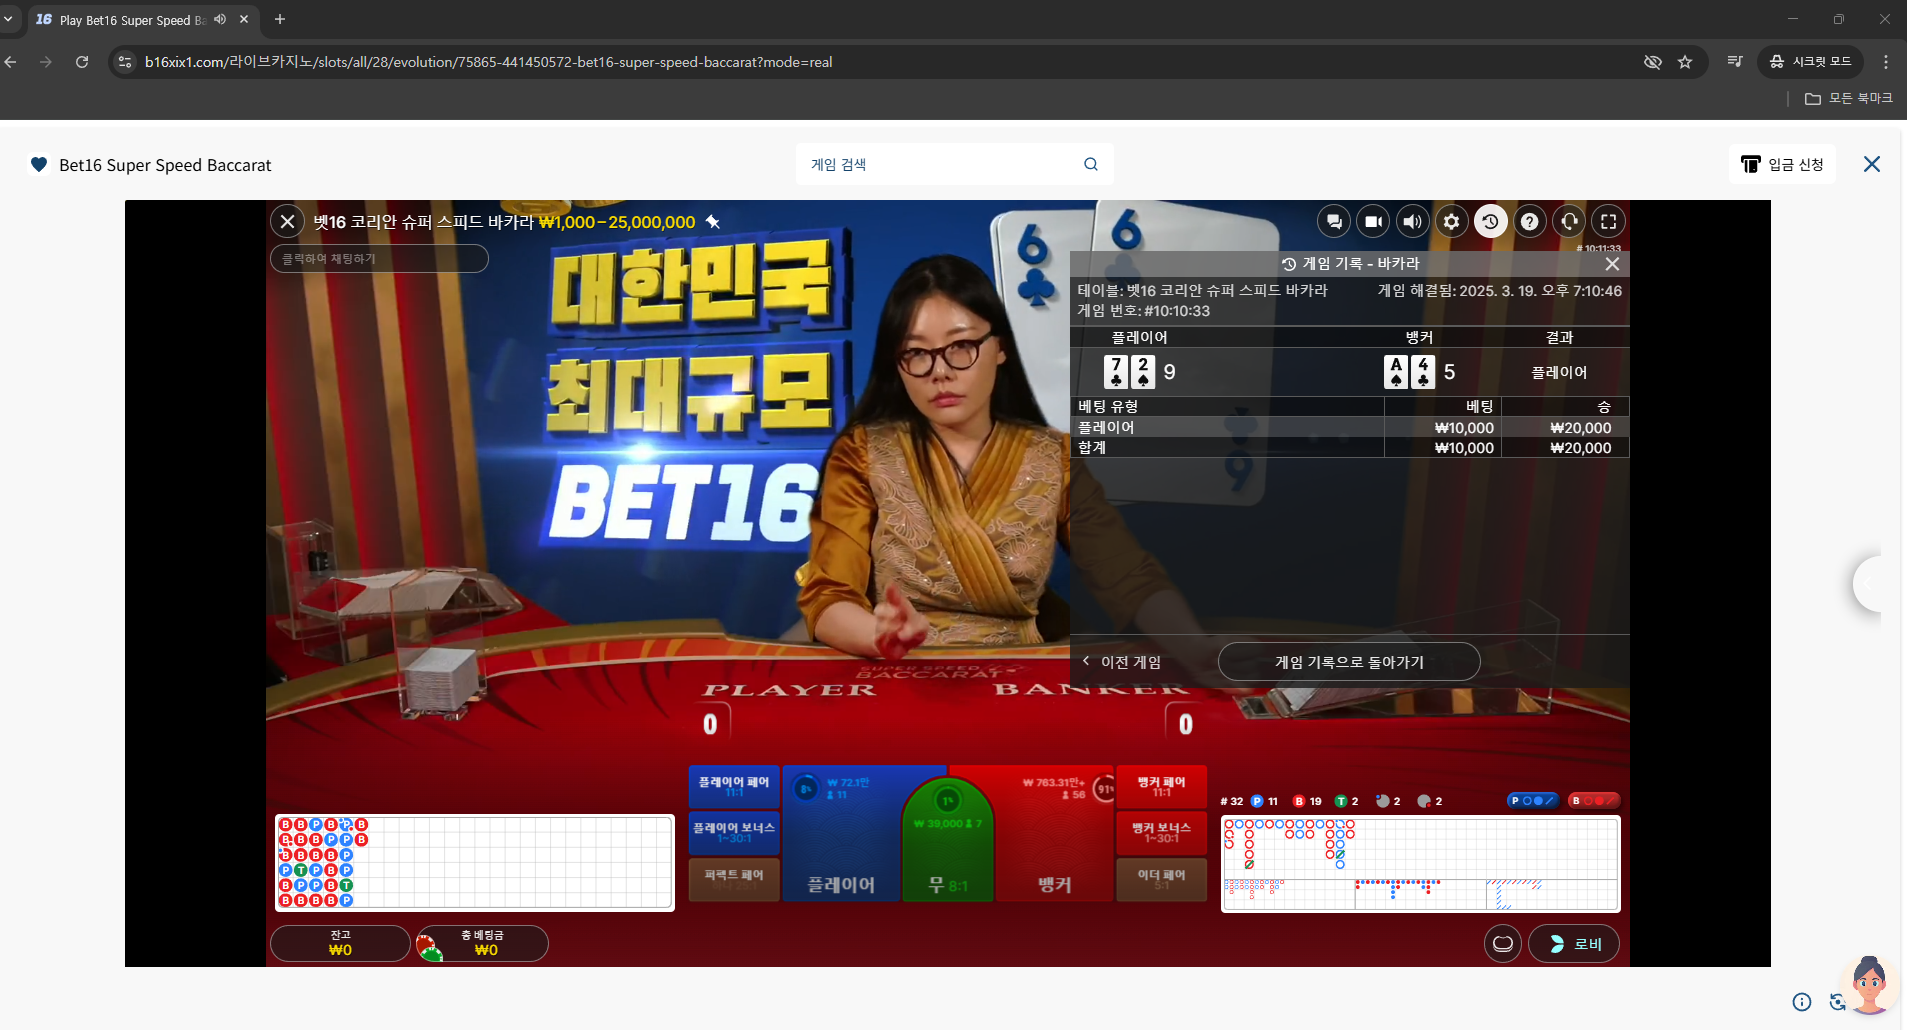Viewport: 1907px width, 1030px height.
Task: Open media control icon in browser toolbar
Action: (1735, 62)
